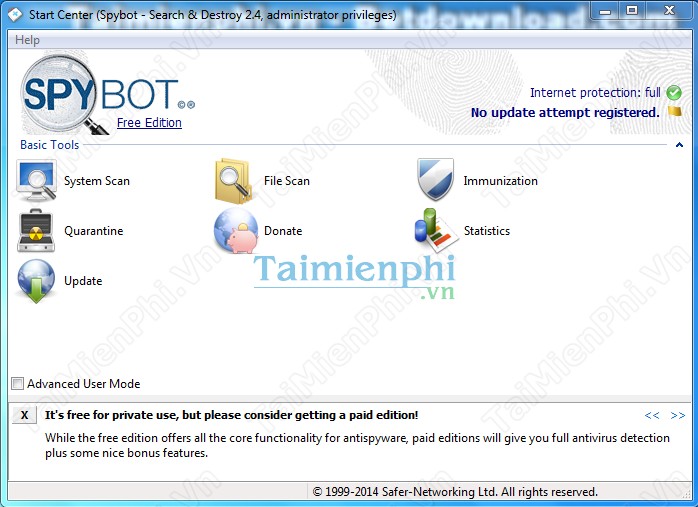Dismiss the paid edition notice with X

click(x=24, y=415)
